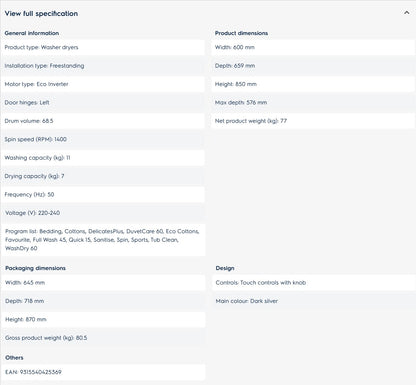Click the Max depth: 576 mm row
The image size is (416, 385).
pyautogui.click(x=313, y=102)
